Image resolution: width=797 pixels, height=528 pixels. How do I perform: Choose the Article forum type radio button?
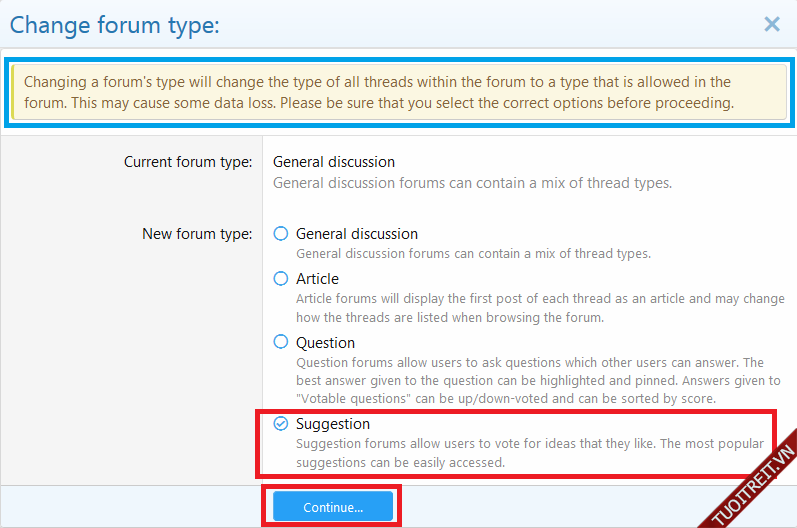pos(281,279)
